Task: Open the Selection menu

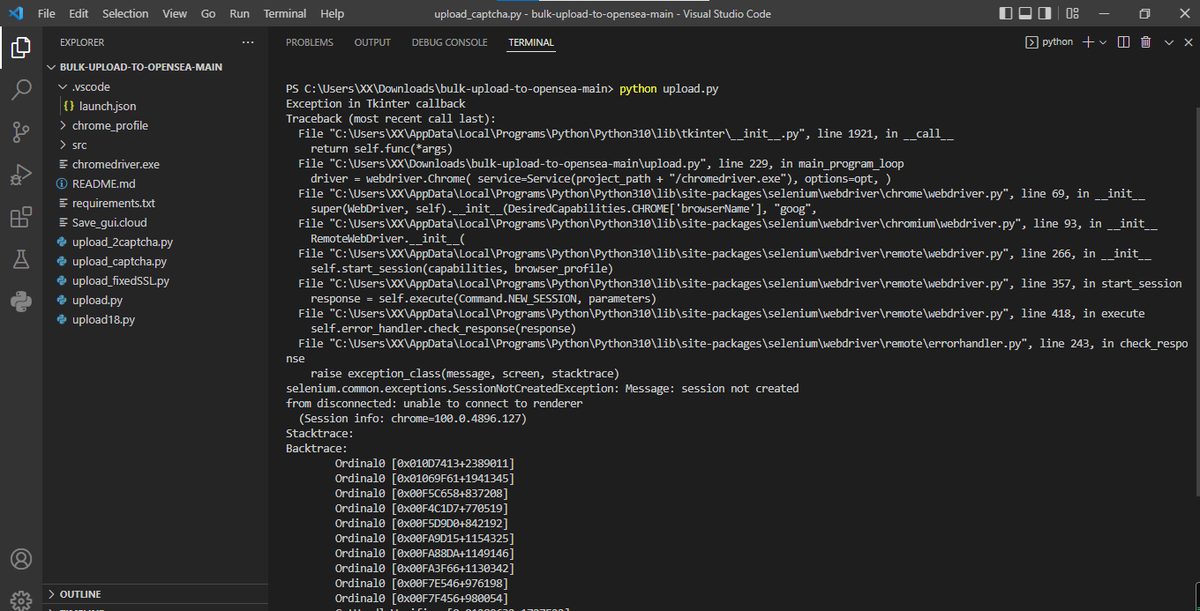Action: click(x=125, y=13)
